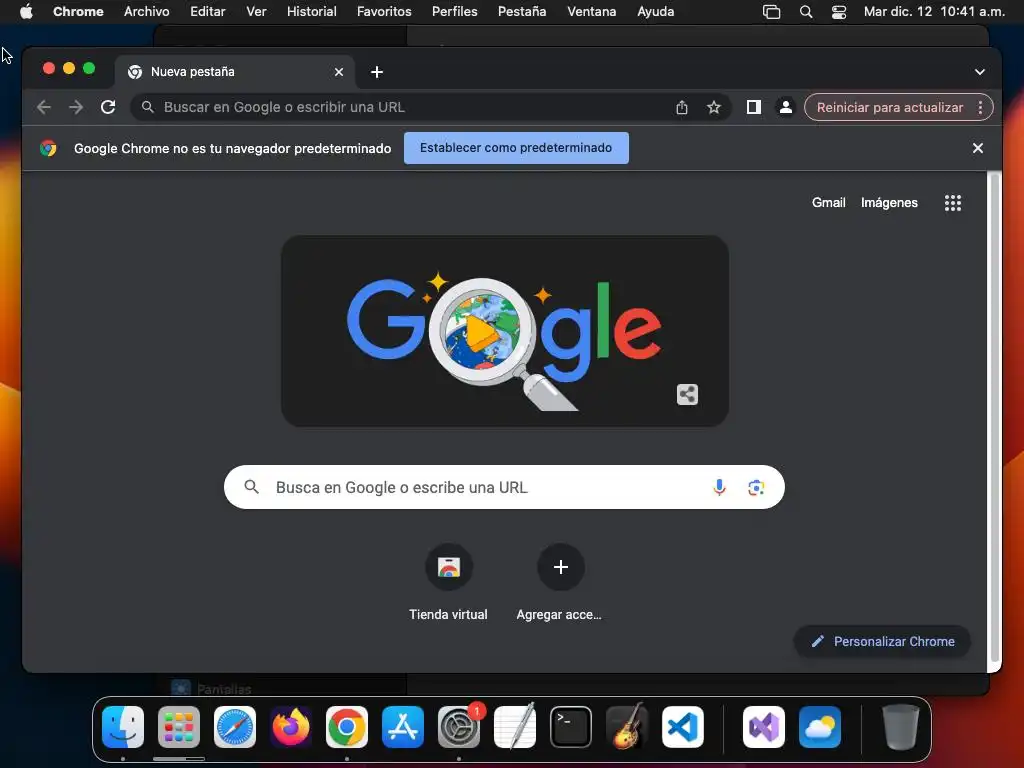Click Establecer como predeterminado button
Image resolution: width=1024 pixels, height=768 pixels.
(516, 148)
